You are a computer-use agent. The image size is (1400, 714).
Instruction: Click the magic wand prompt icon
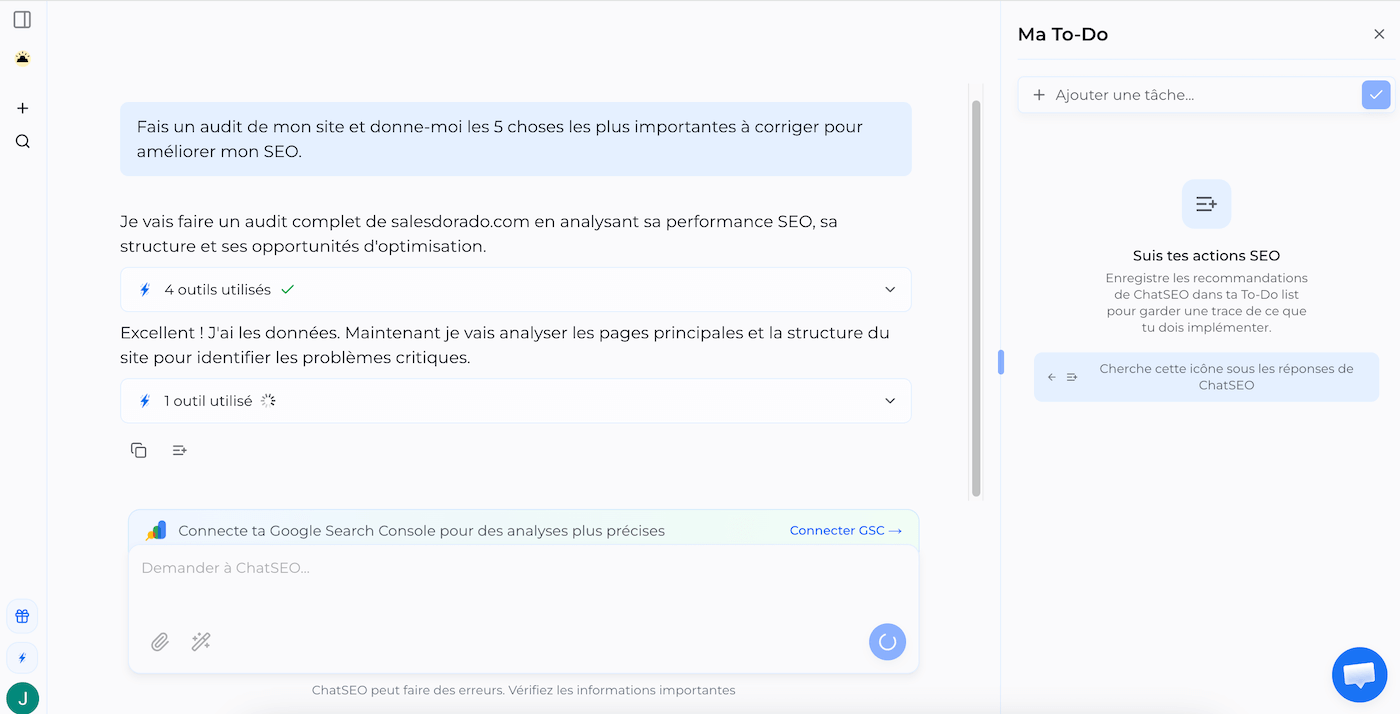201,642
